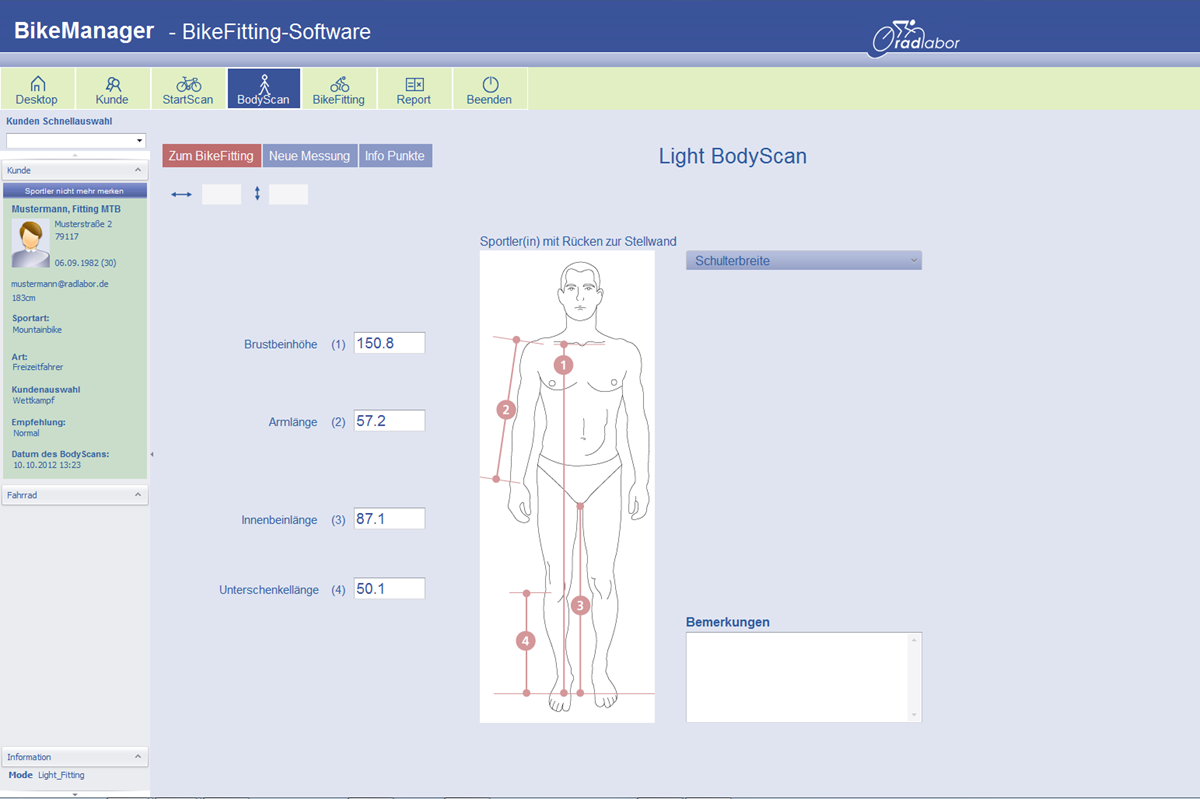The width and height of the screenshot is (1200, 799).
Task: Click the Unterschenkellänge value field
Action: 390,589
